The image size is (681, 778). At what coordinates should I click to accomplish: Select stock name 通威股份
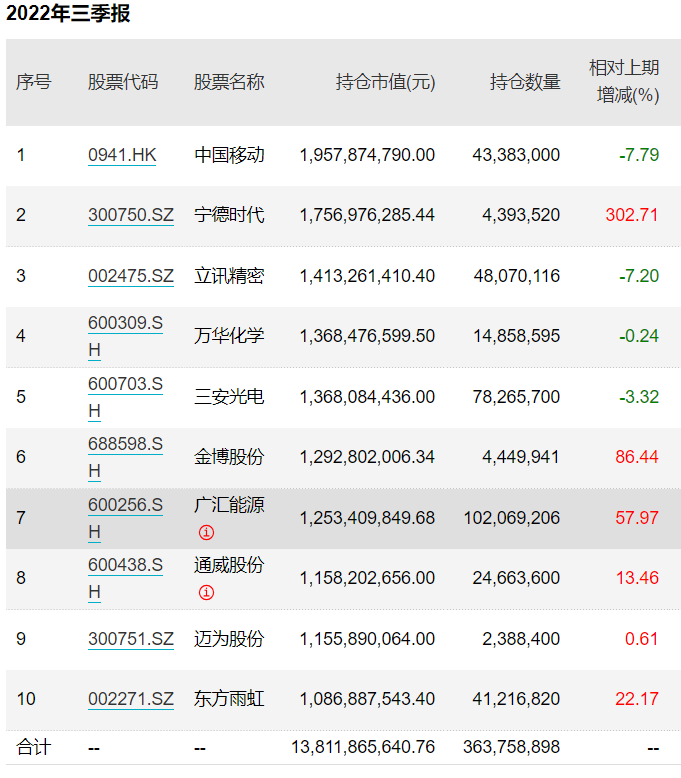pyautogui.click(x=229, y=565)
